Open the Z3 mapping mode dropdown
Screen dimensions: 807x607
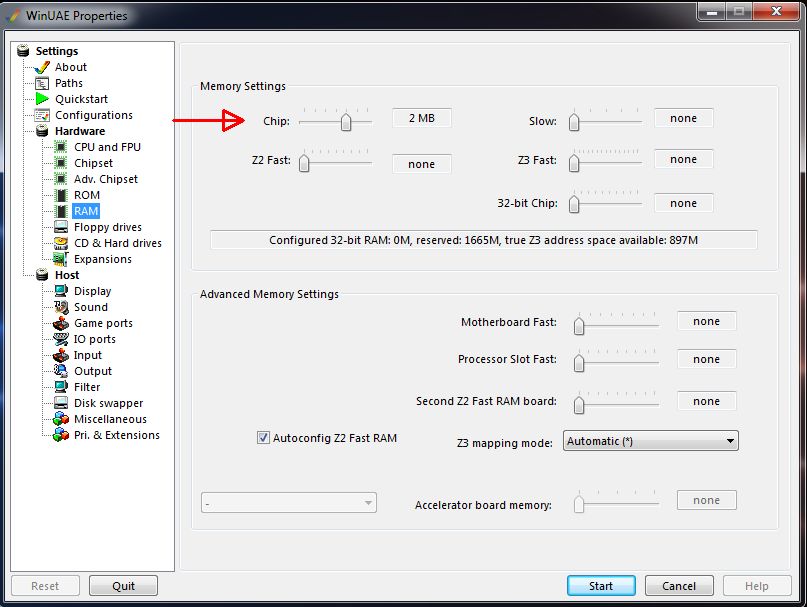coord(650,441)
